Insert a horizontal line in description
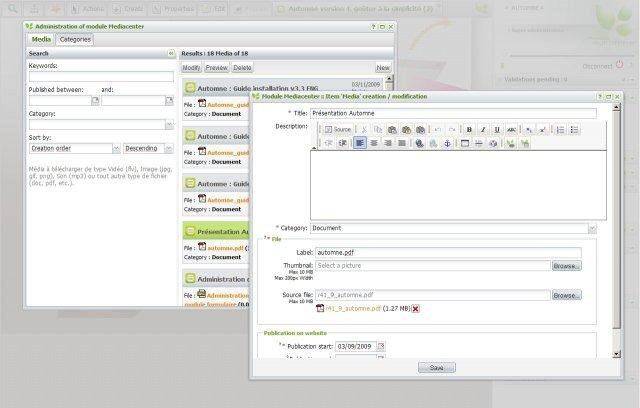 click(x=479, y=143)
